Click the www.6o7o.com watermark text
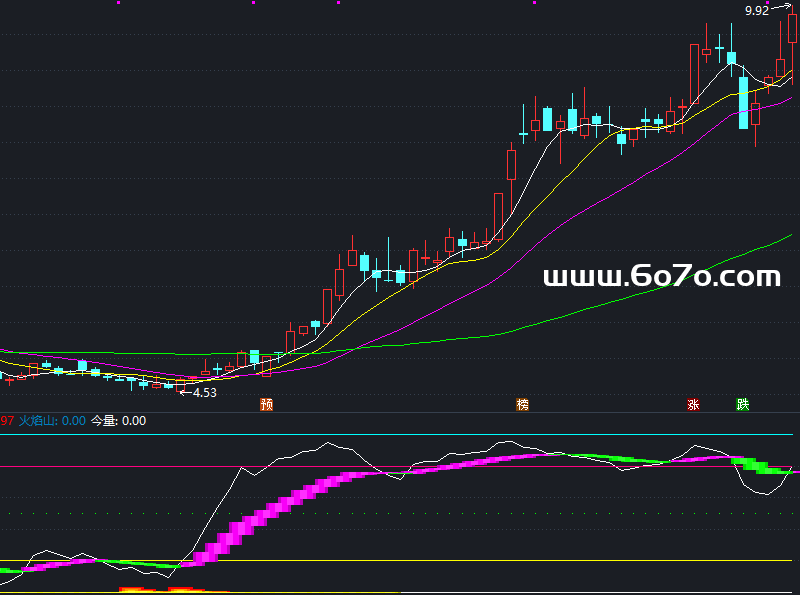This screenshot has height=595, width=800. (661, 277)
